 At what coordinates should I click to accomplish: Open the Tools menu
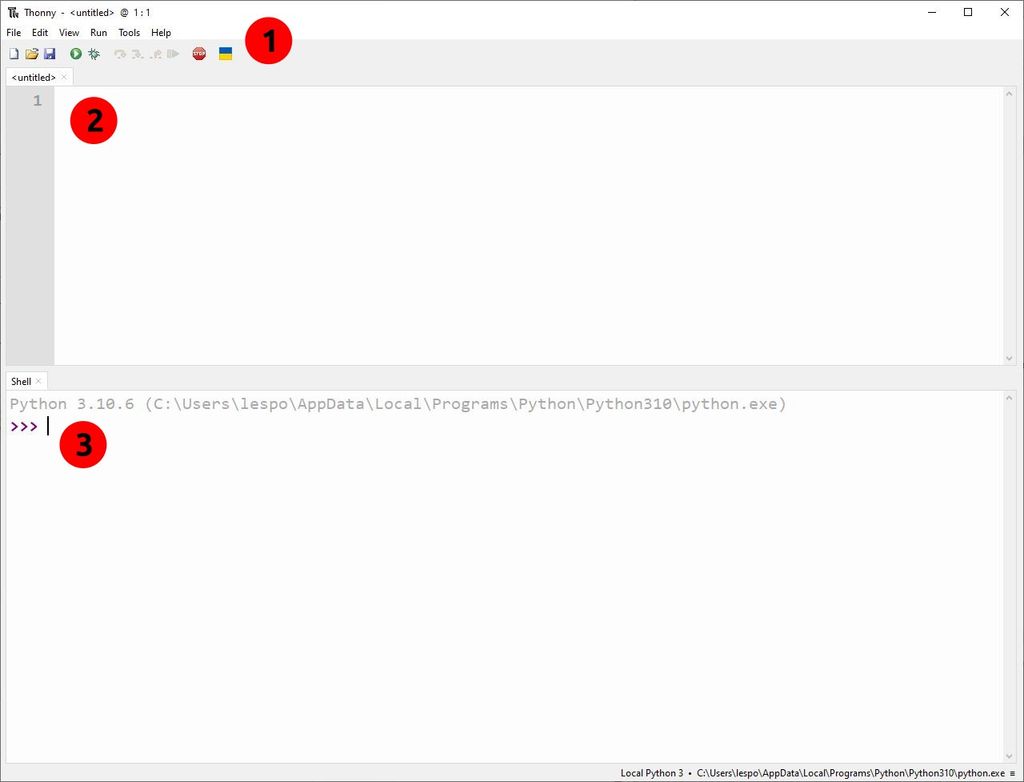coord(128,32)
